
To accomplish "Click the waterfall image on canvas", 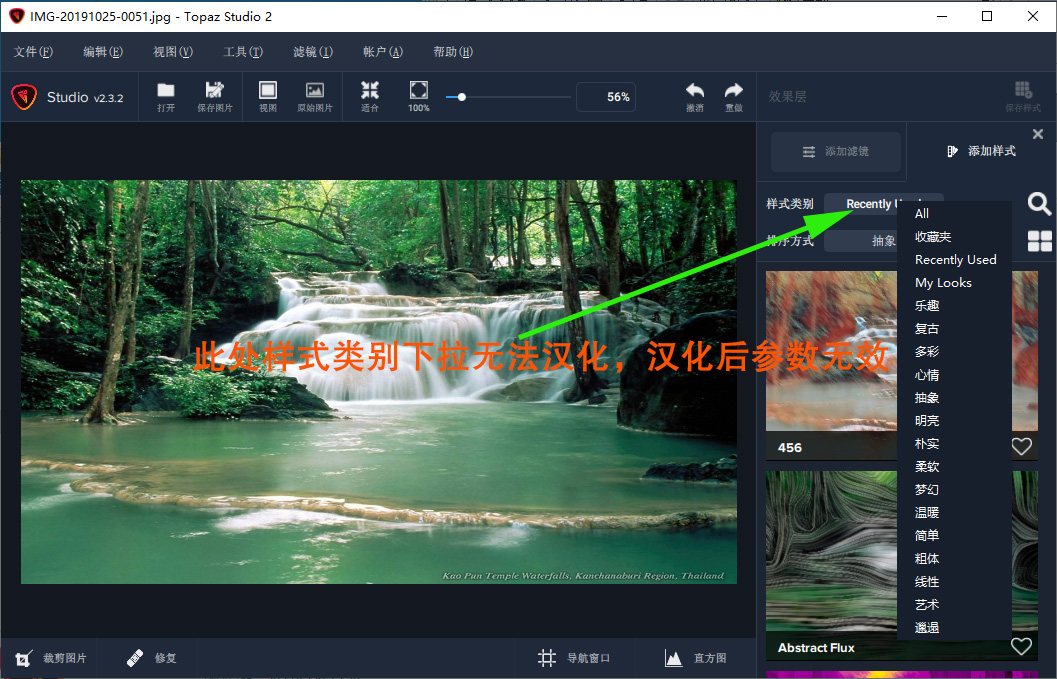I will click(x=379, y=382).
